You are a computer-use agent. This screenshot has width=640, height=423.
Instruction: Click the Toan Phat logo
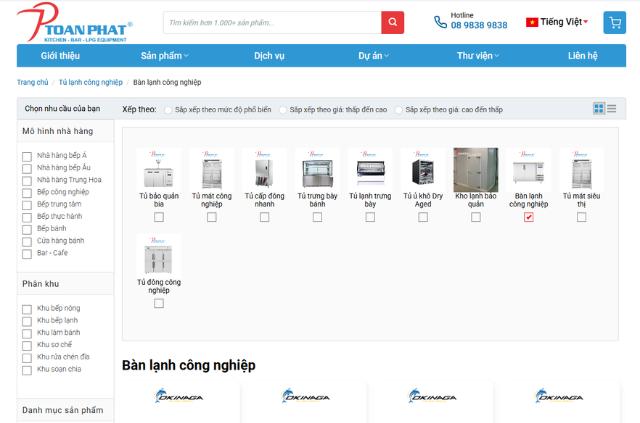tap(75, 22)
